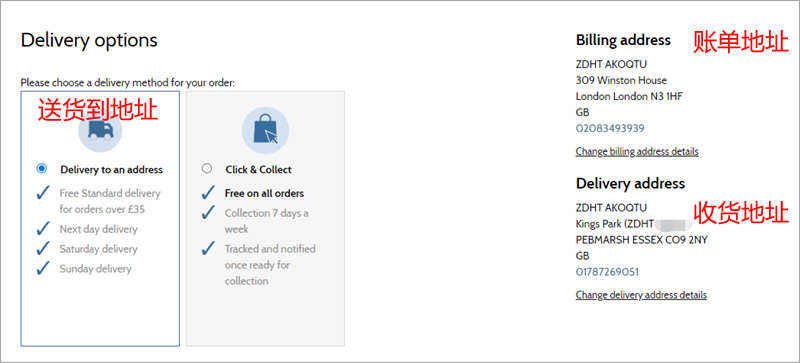Screen dimensions: 800x363
Task: Open Change delivery address details link
Action: [641, 295]
